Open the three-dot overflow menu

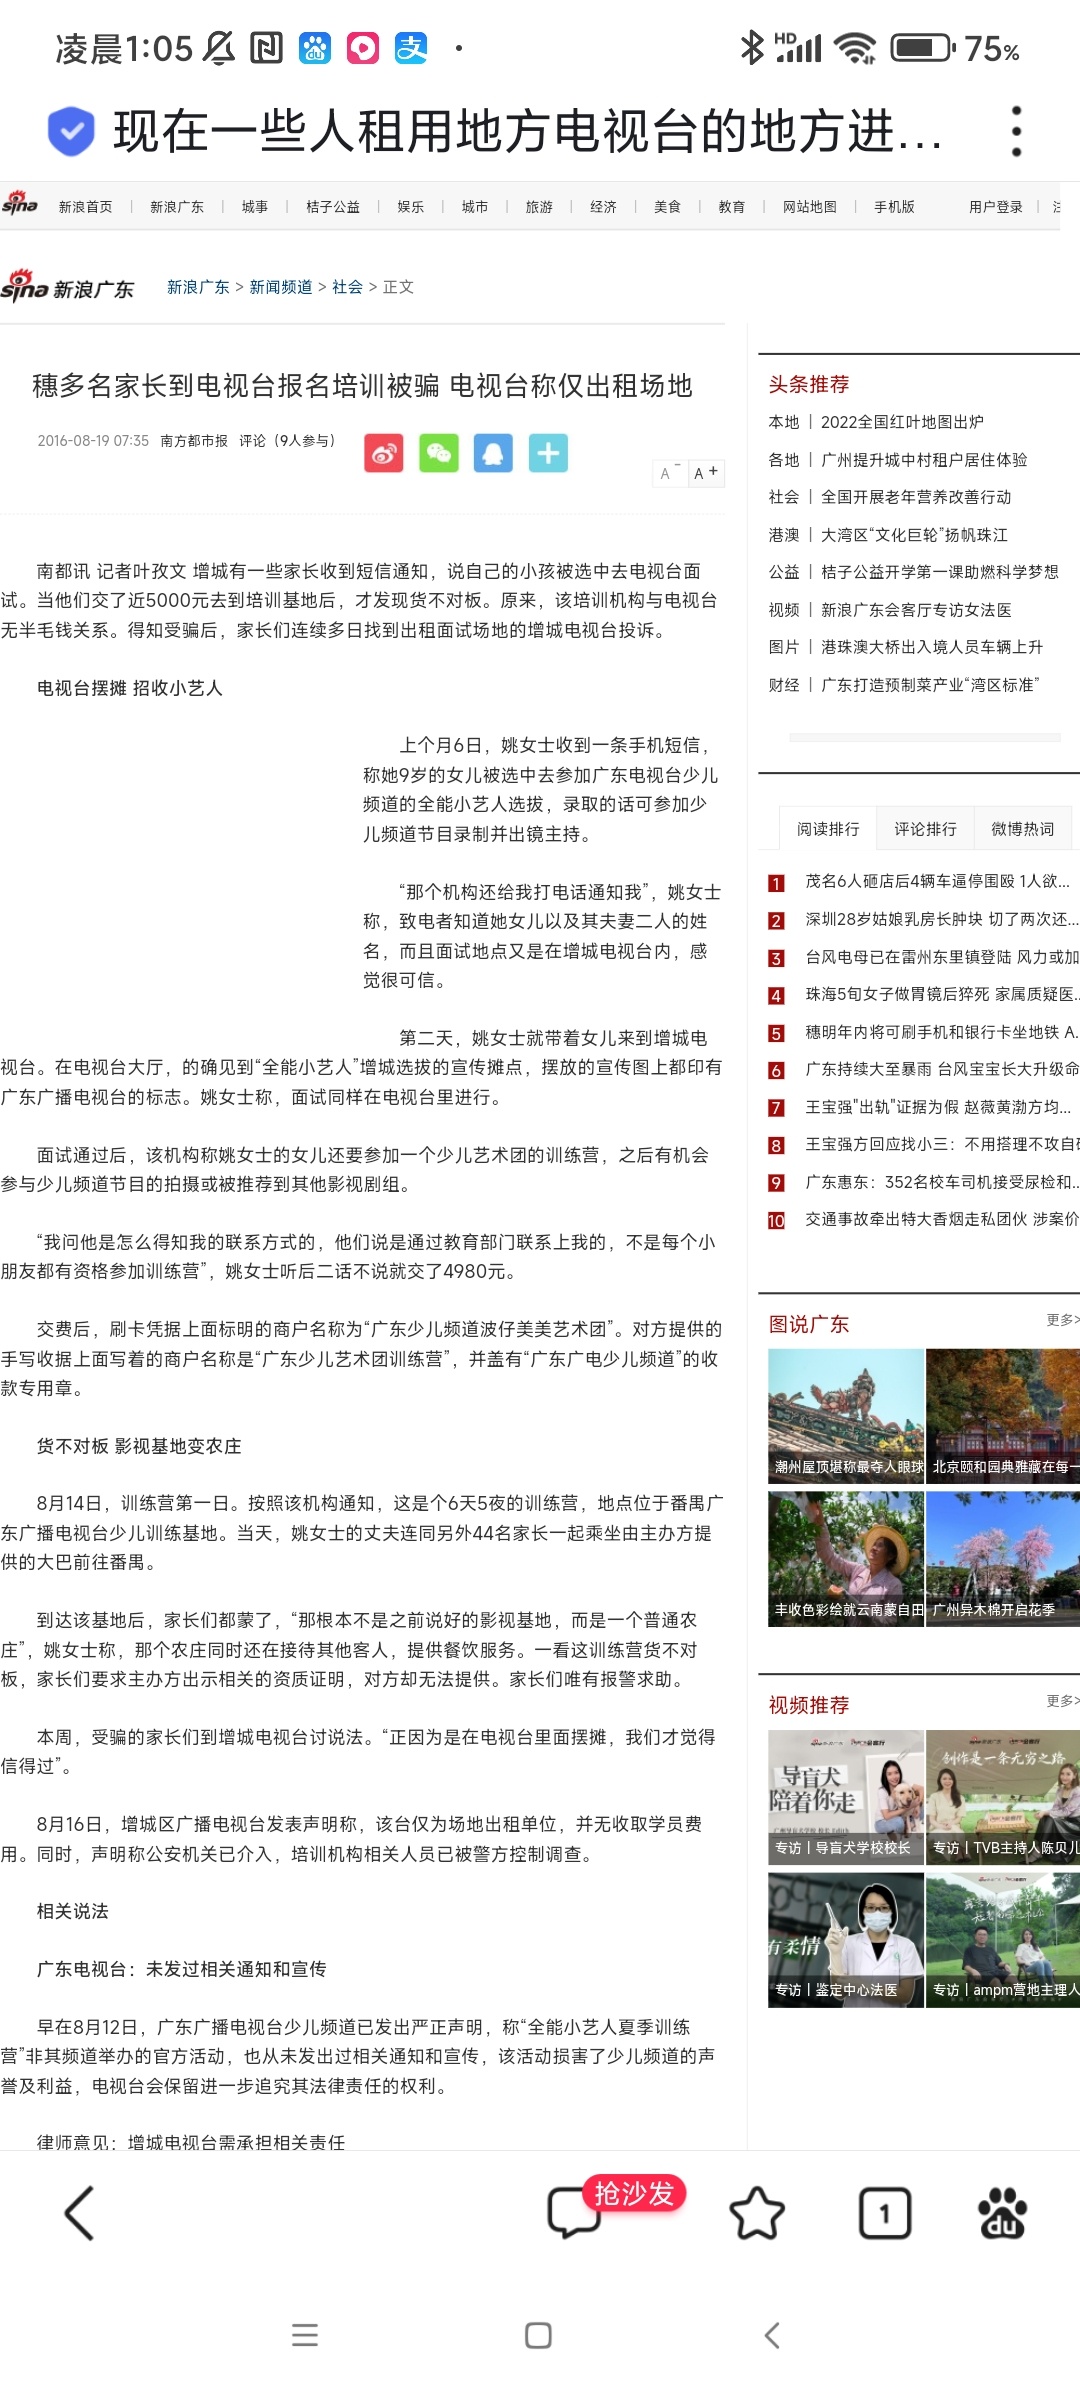pyautogui.click(x=1016, y=131)
